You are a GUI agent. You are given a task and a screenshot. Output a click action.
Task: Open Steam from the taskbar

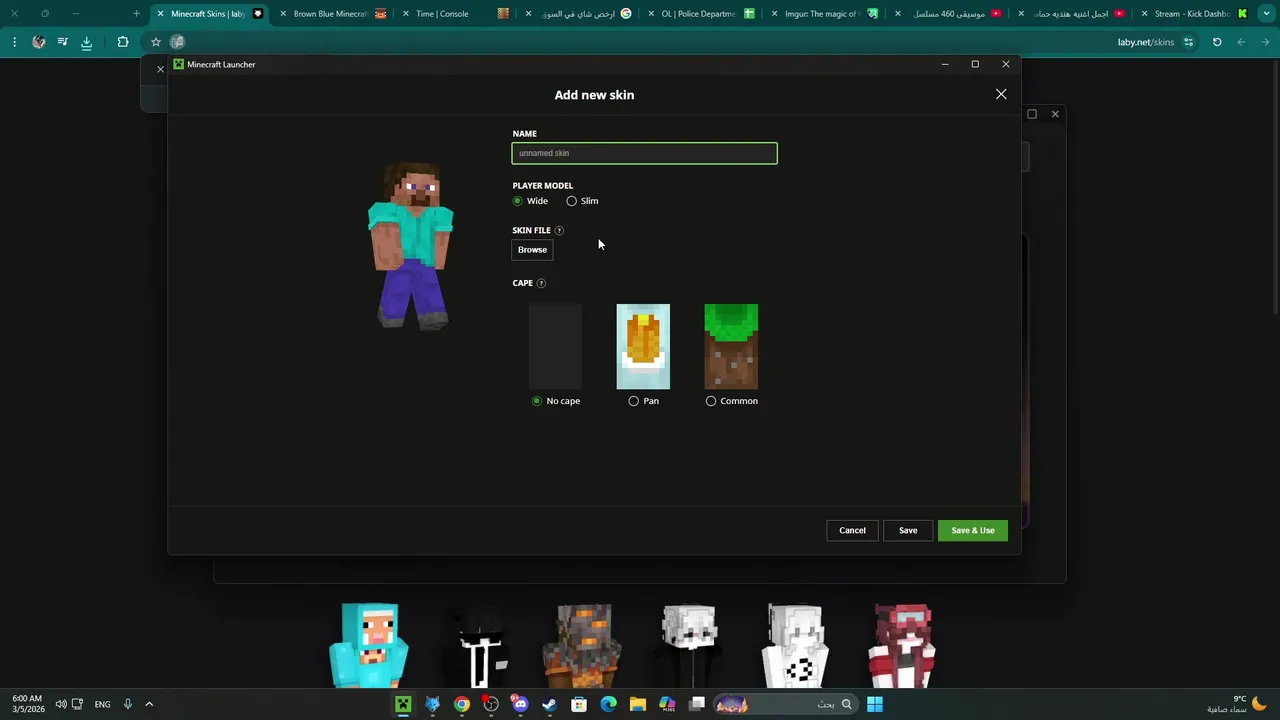click(x=549, y=704)
